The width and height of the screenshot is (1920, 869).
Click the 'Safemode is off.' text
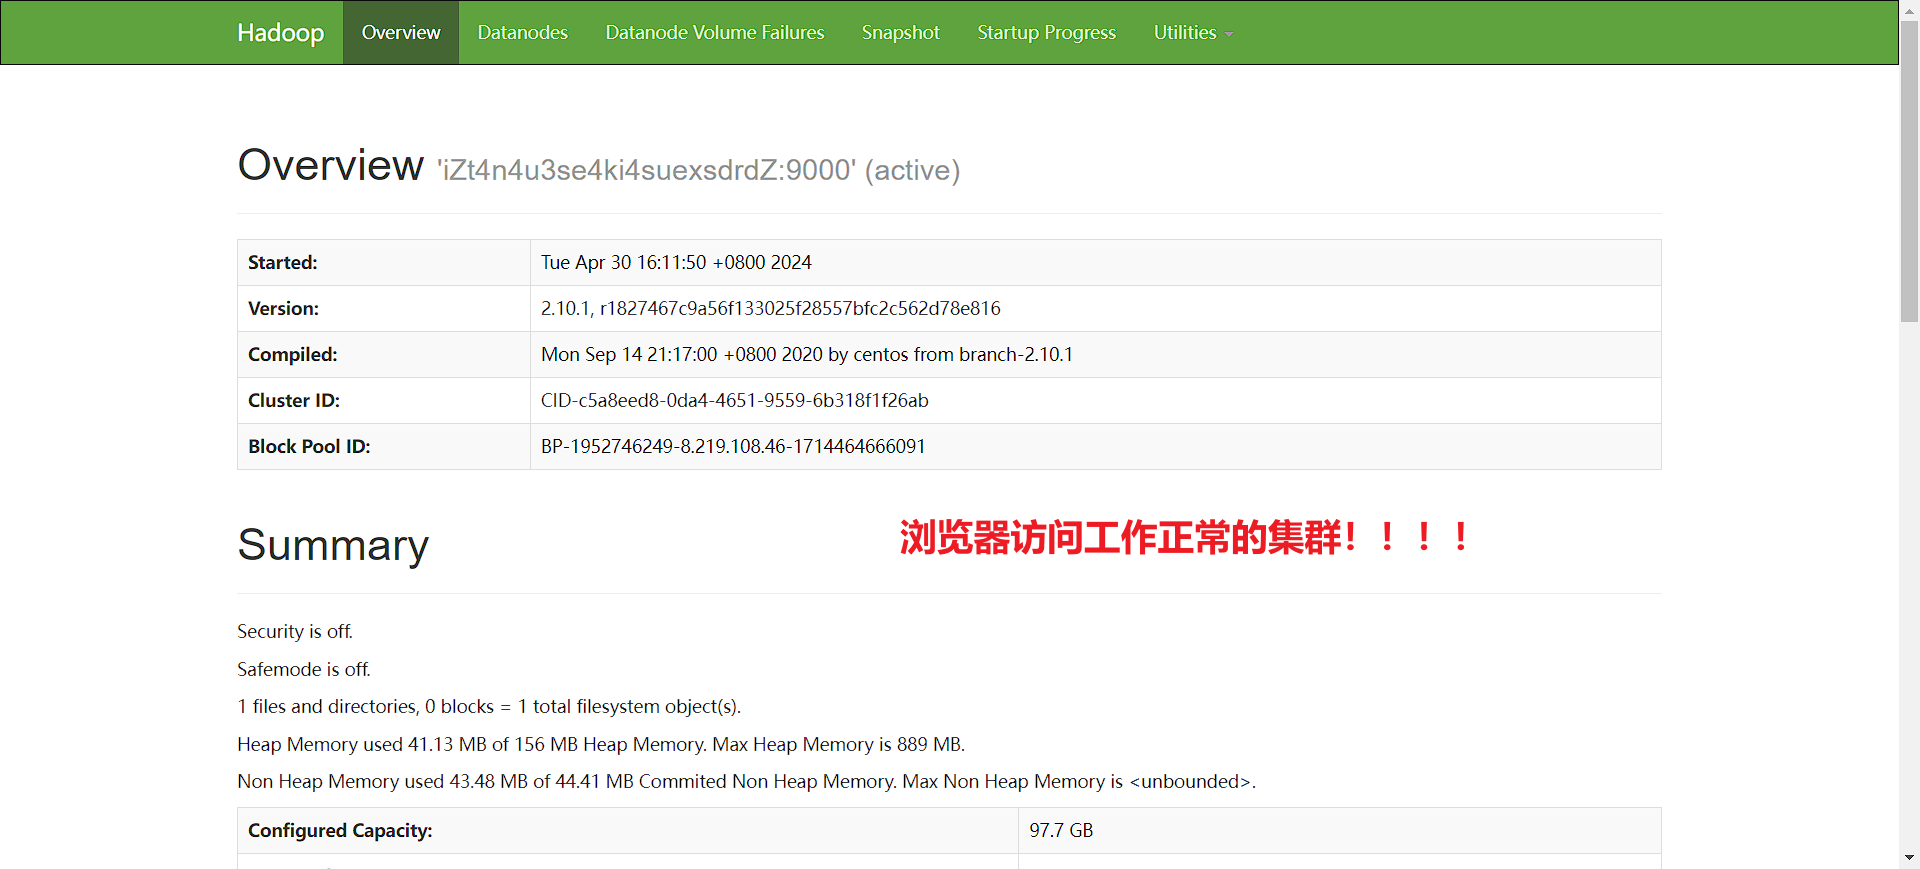click(303, 669)
